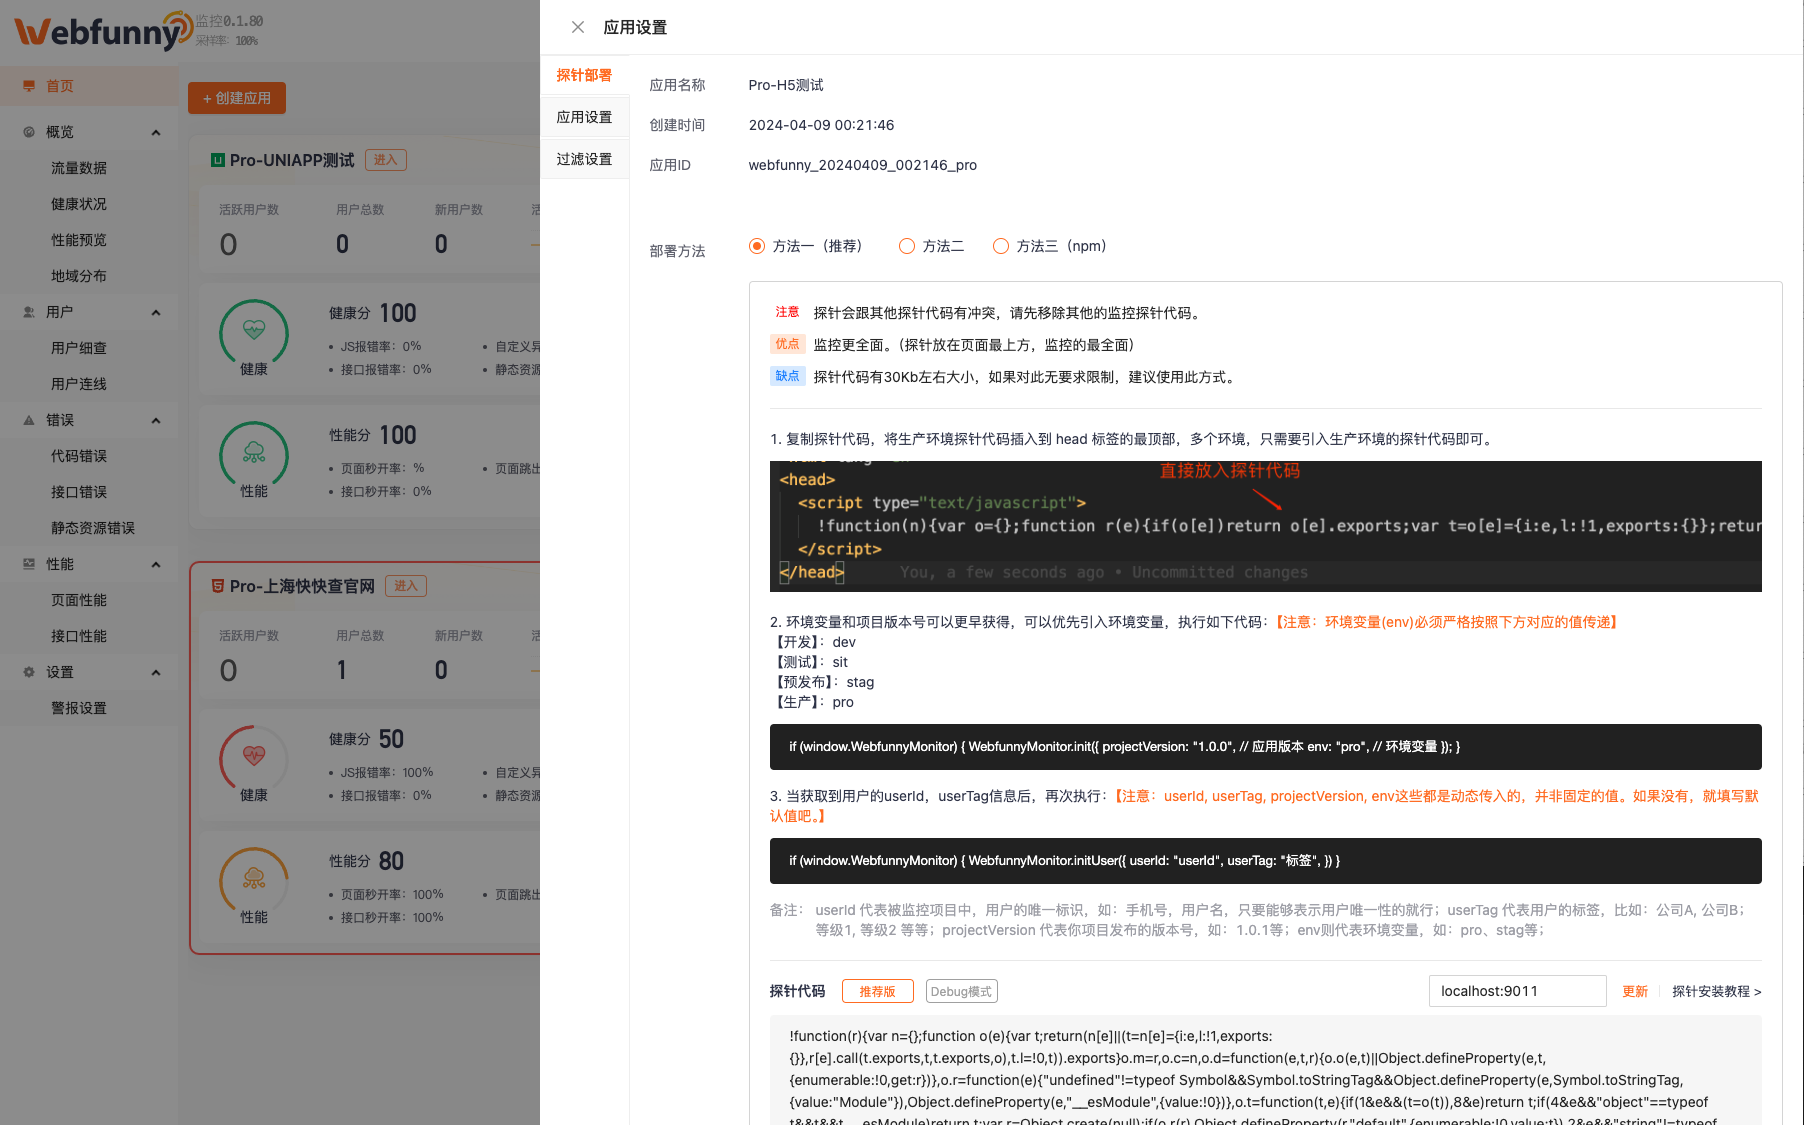The width and height of the screenshot is (1804, 1125).
Task: Open 静态资源错误 in the sidebar
Action: pyautogui.click(x=93, y=528)
